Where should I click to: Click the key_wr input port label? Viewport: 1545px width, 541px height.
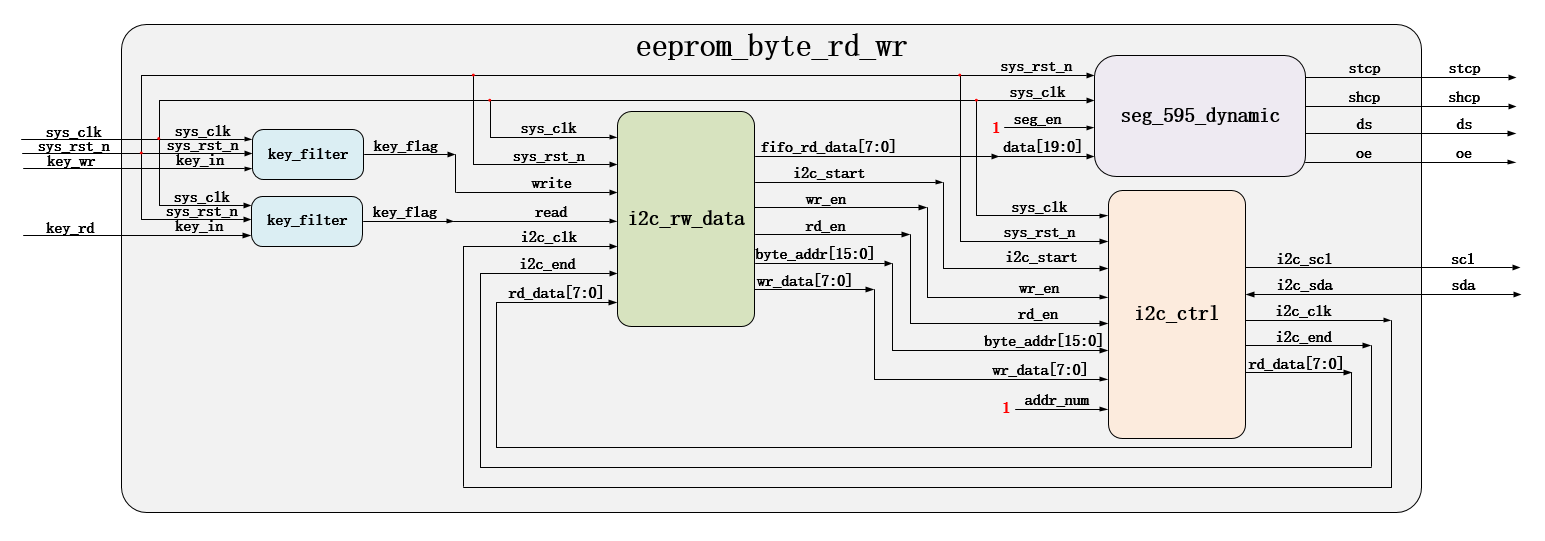71,161
